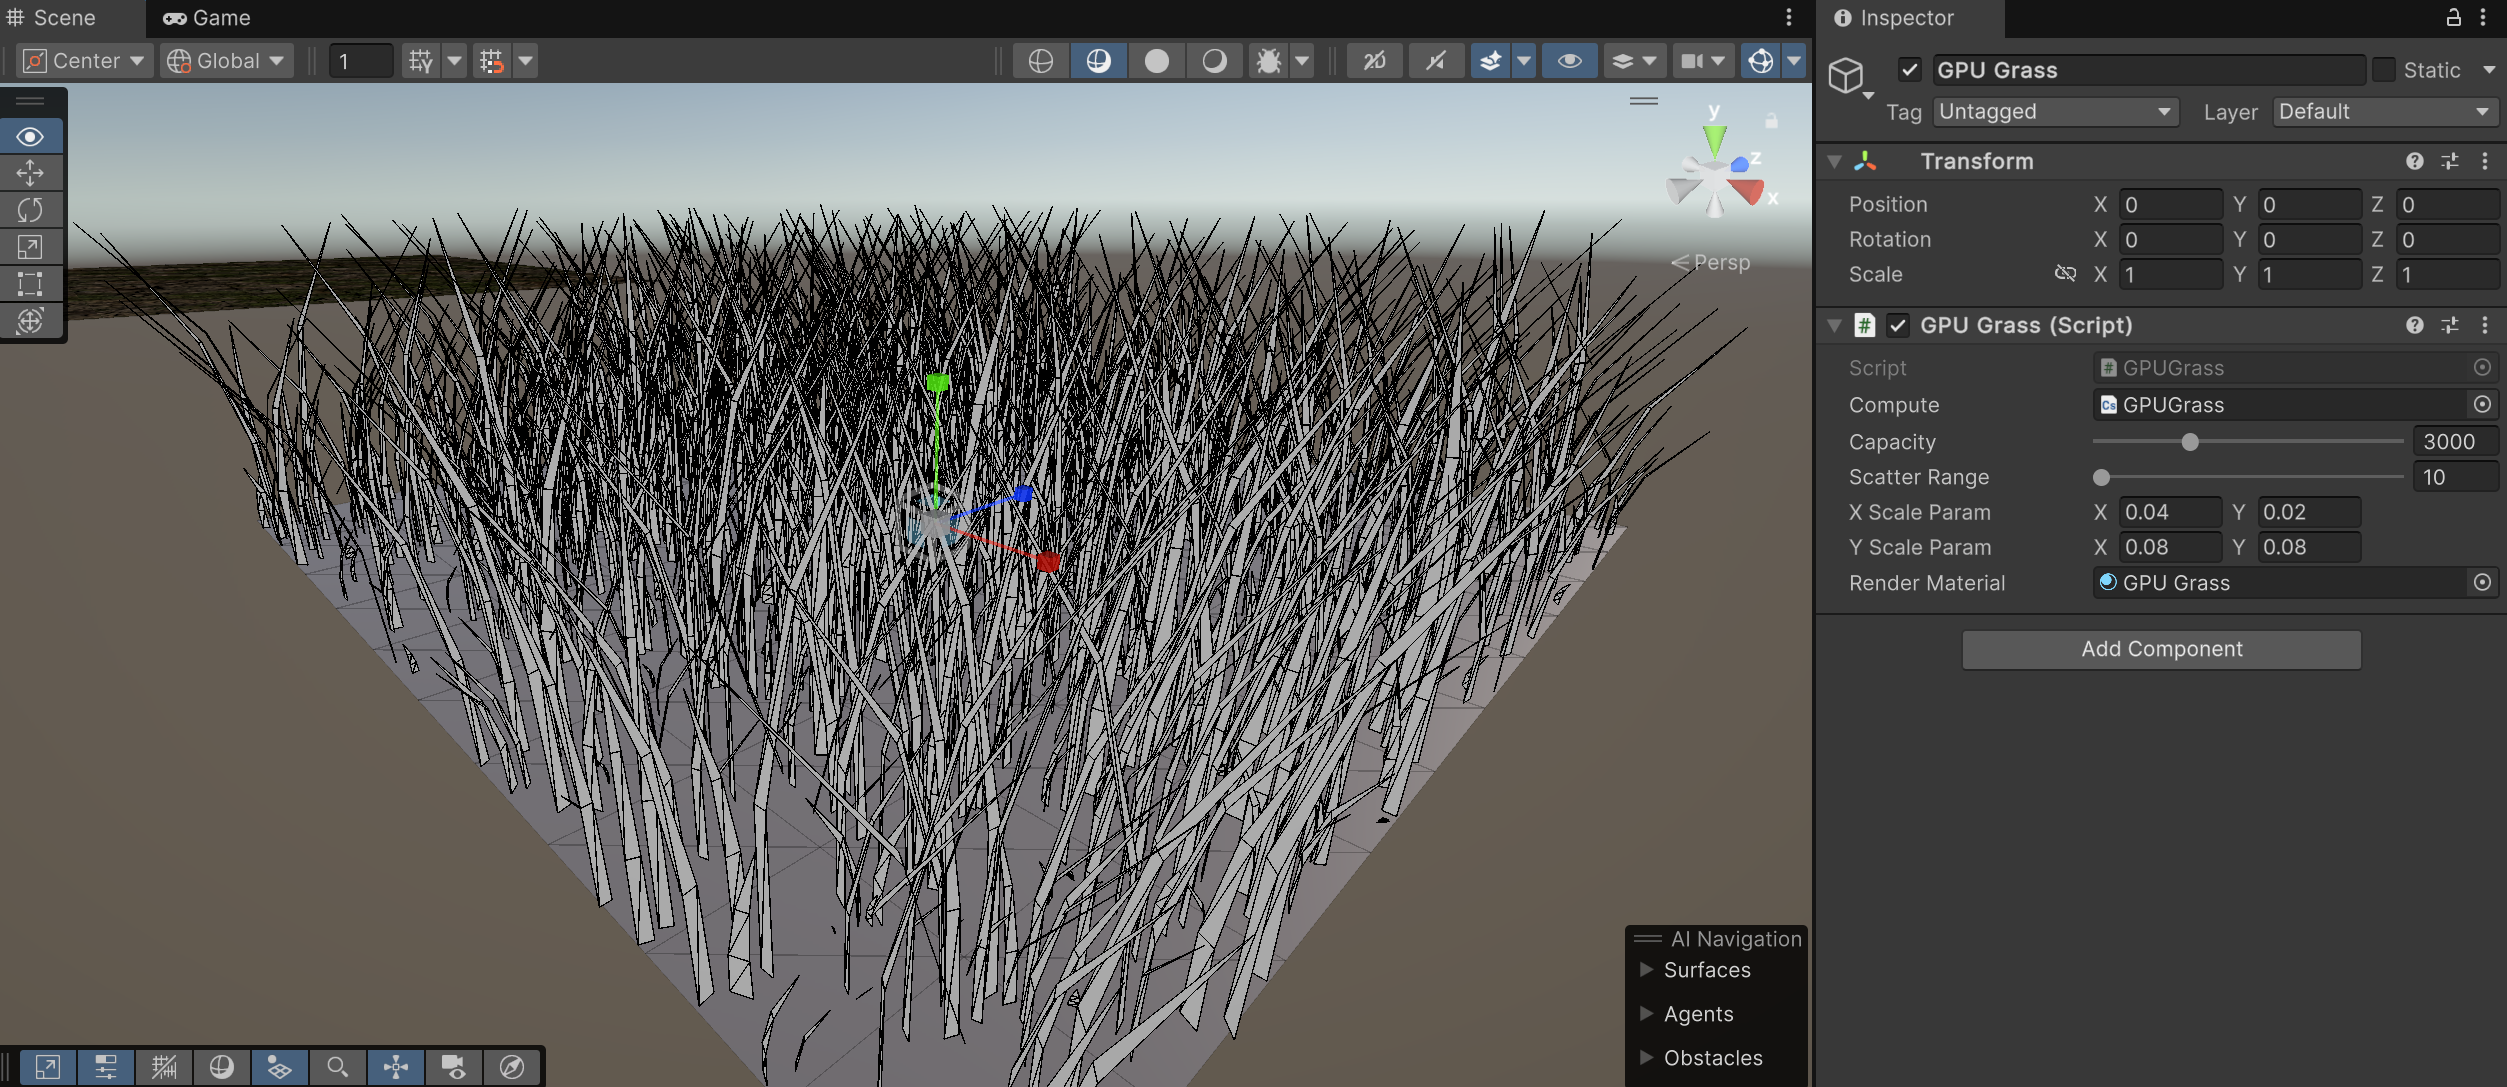
Task: Select the Scale tool icon
Action: tap(30, 247)
